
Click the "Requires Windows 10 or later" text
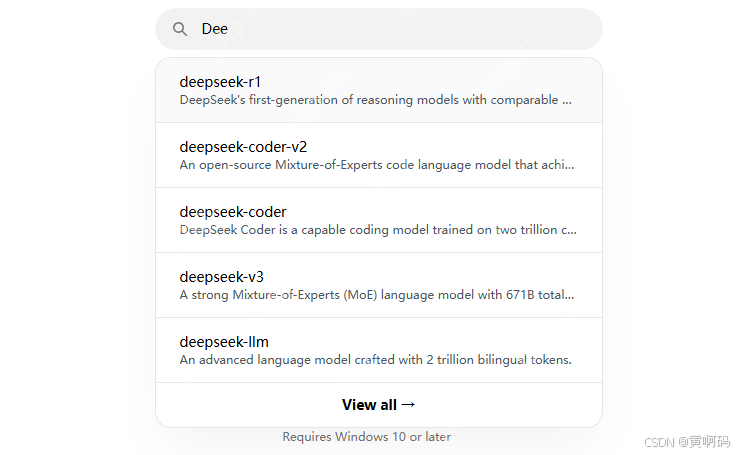pos(367,437)
